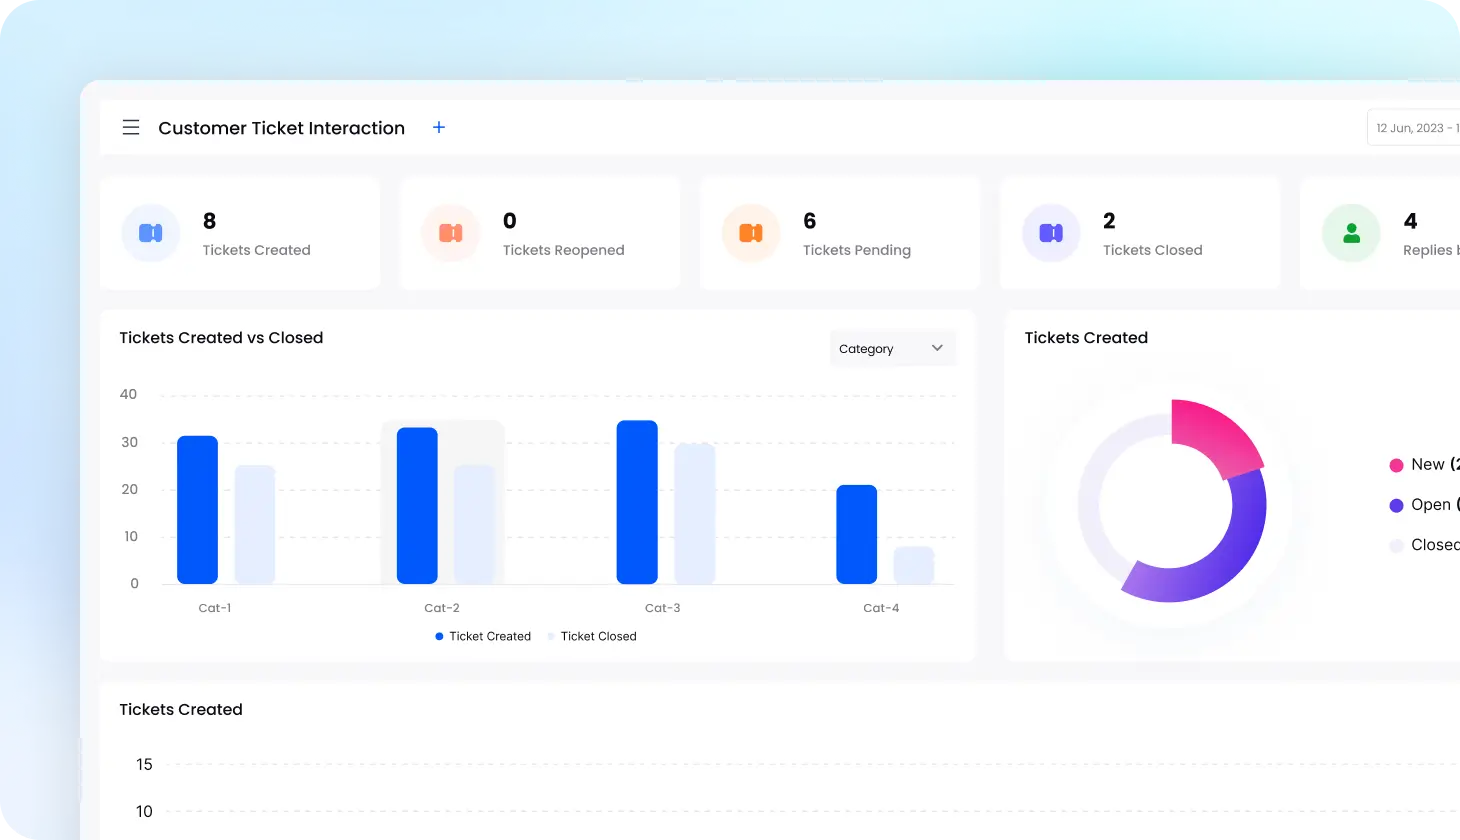Image resolution: width=1460 pixels, height=840 pixels.
Task: Toggle the Closed legend item in donut chart
Action: [1424, 545]
